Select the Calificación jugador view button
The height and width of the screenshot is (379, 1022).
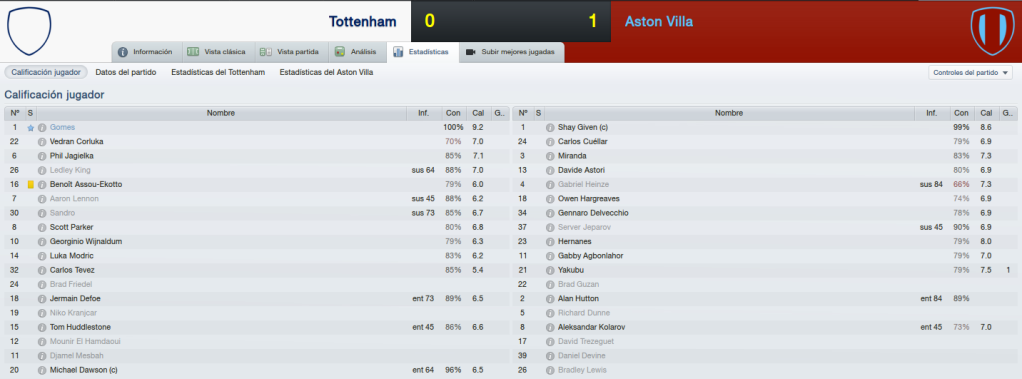[46, 72]
